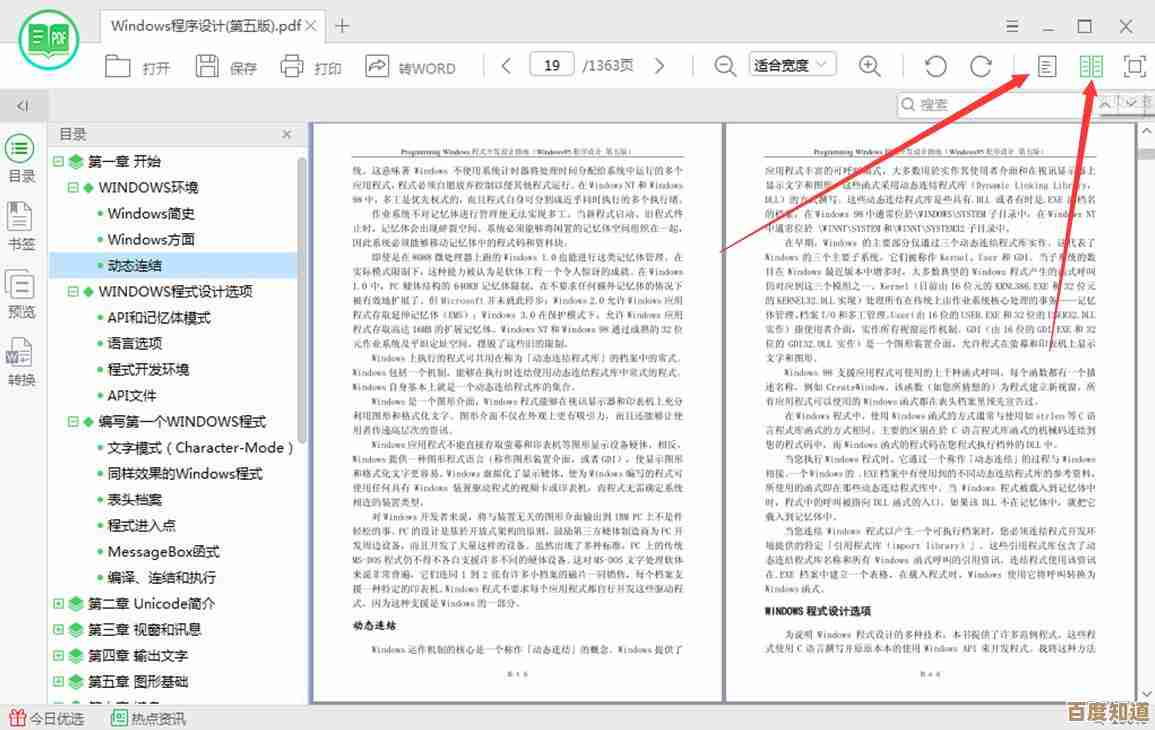This screenshot has width=1155, height=730.
Task: Click the Convert to WORD icon
Action: pos(377,67)
